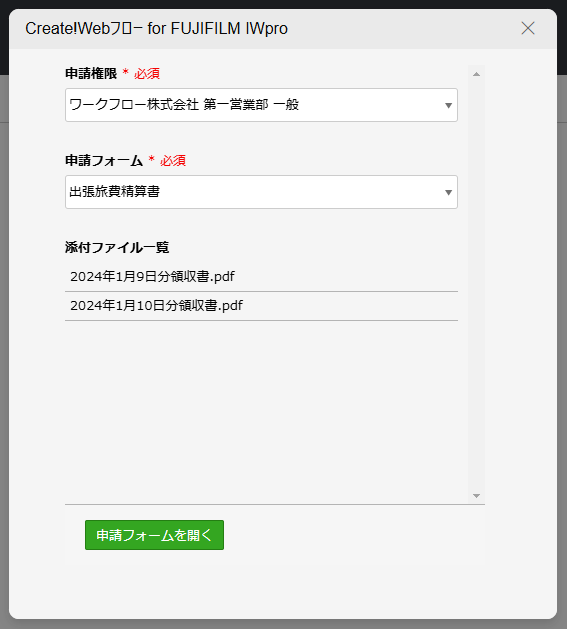Close the Create!Webフロー dialog

click(x=528, y=28)
